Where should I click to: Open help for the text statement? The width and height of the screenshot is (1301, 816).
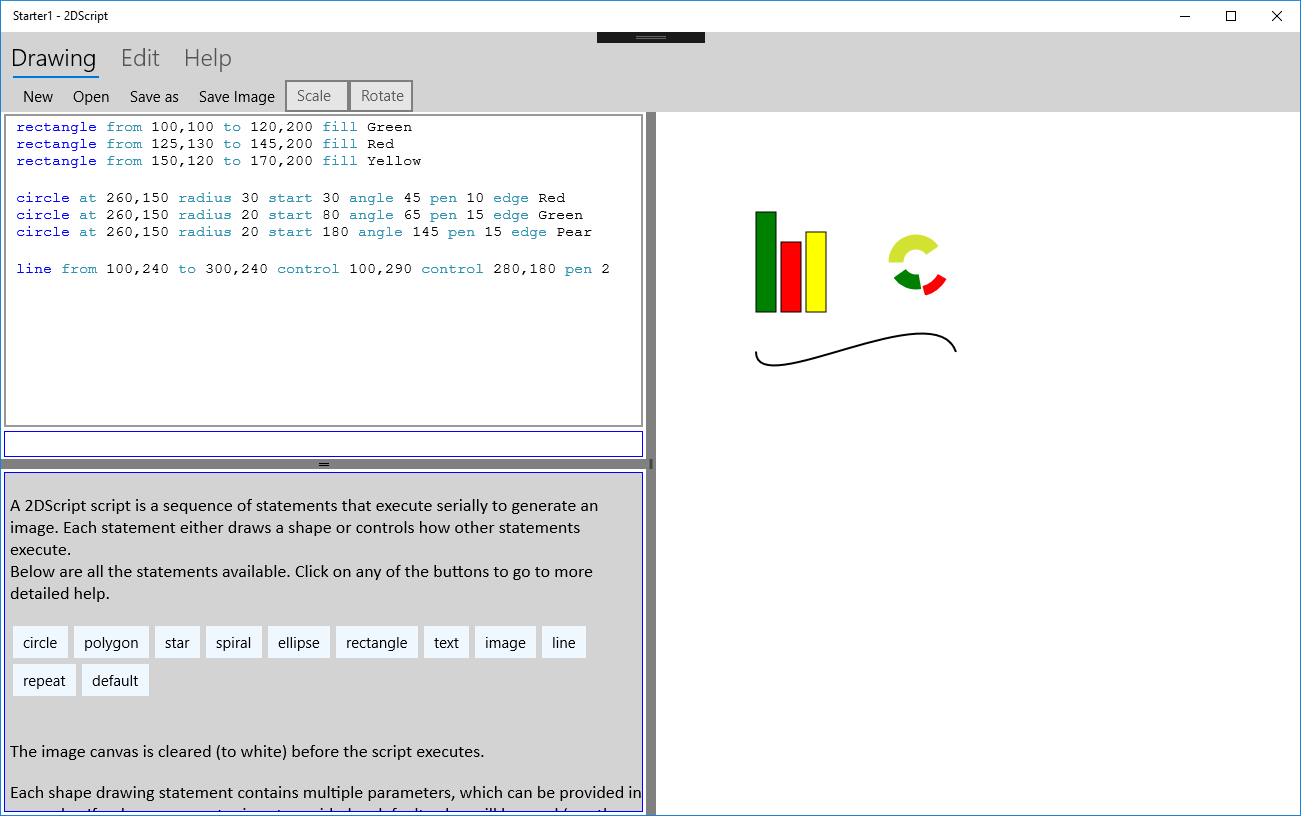[x=446, y=643]
